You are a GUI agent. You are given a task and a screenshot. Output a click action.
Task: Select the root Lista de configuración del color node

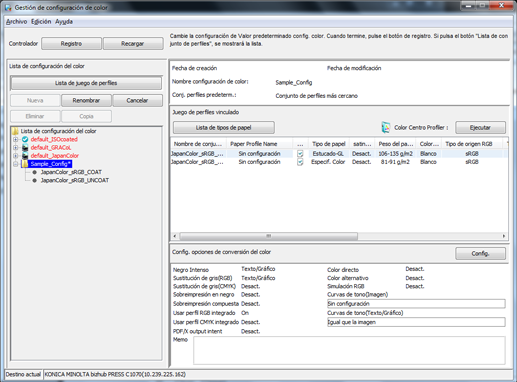pos(59,131)
